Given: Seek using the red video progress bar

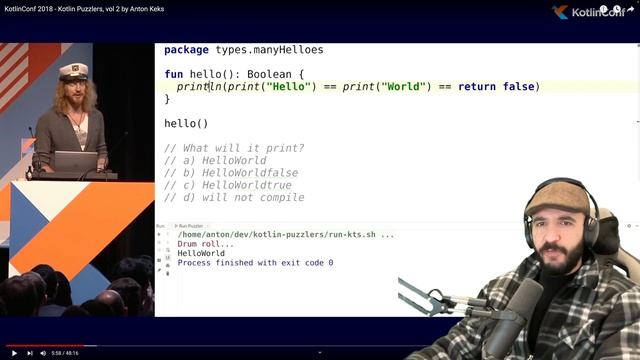Looking at the screenshot, I should [x=45, y=345].
